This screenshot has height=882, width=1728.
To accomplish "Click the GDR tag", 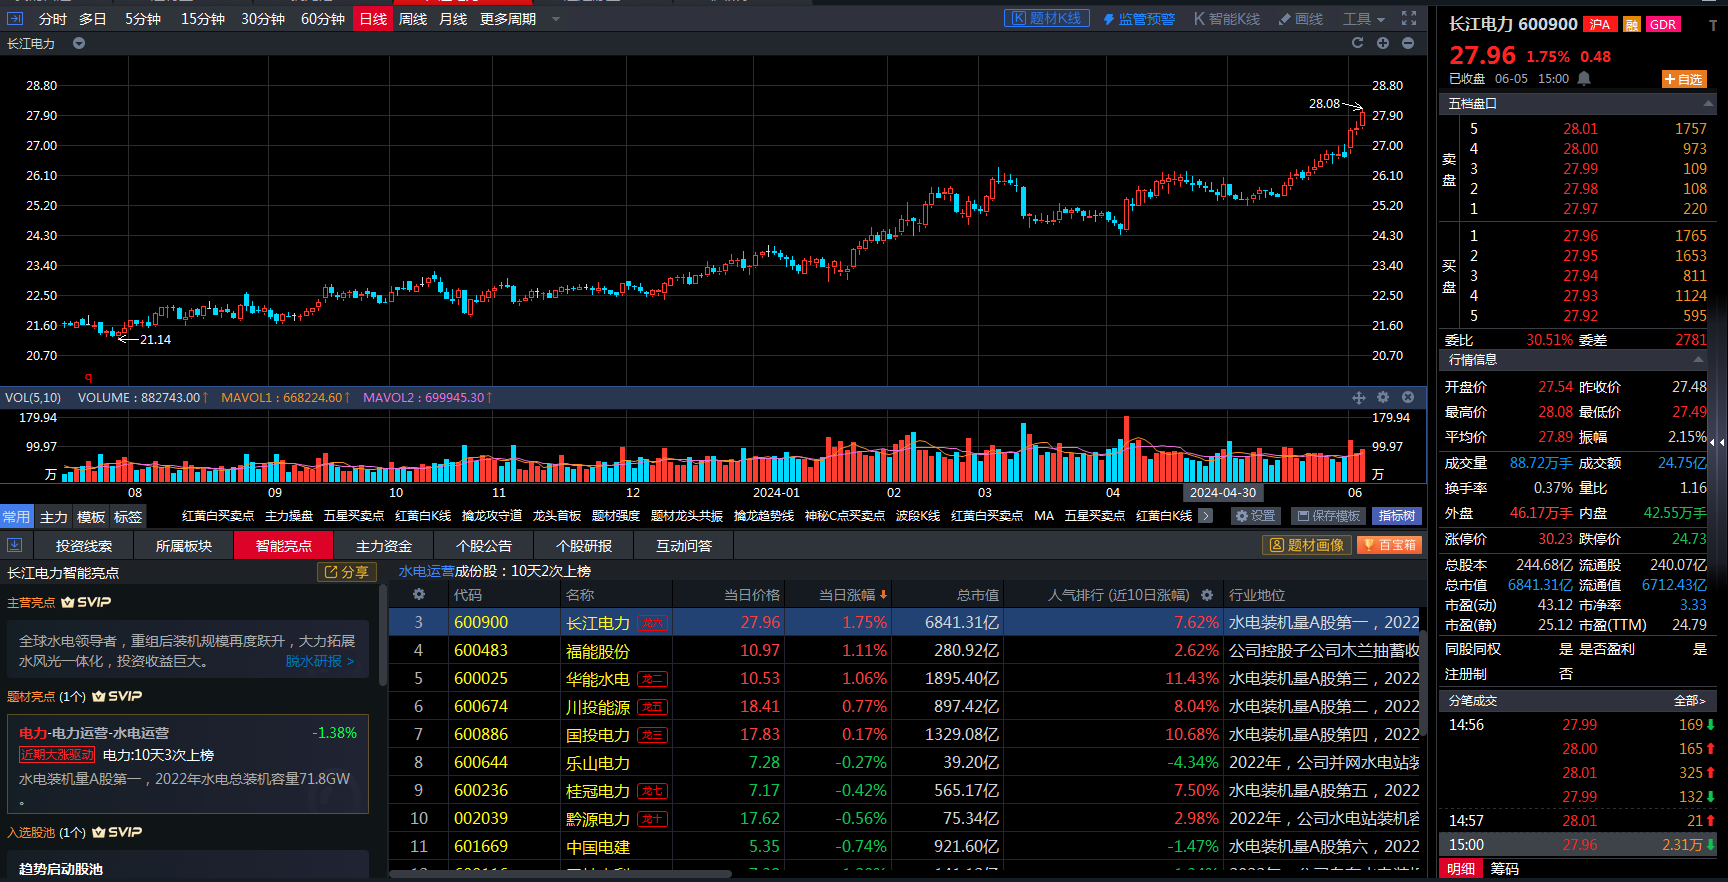I will tap(1663, 25).
